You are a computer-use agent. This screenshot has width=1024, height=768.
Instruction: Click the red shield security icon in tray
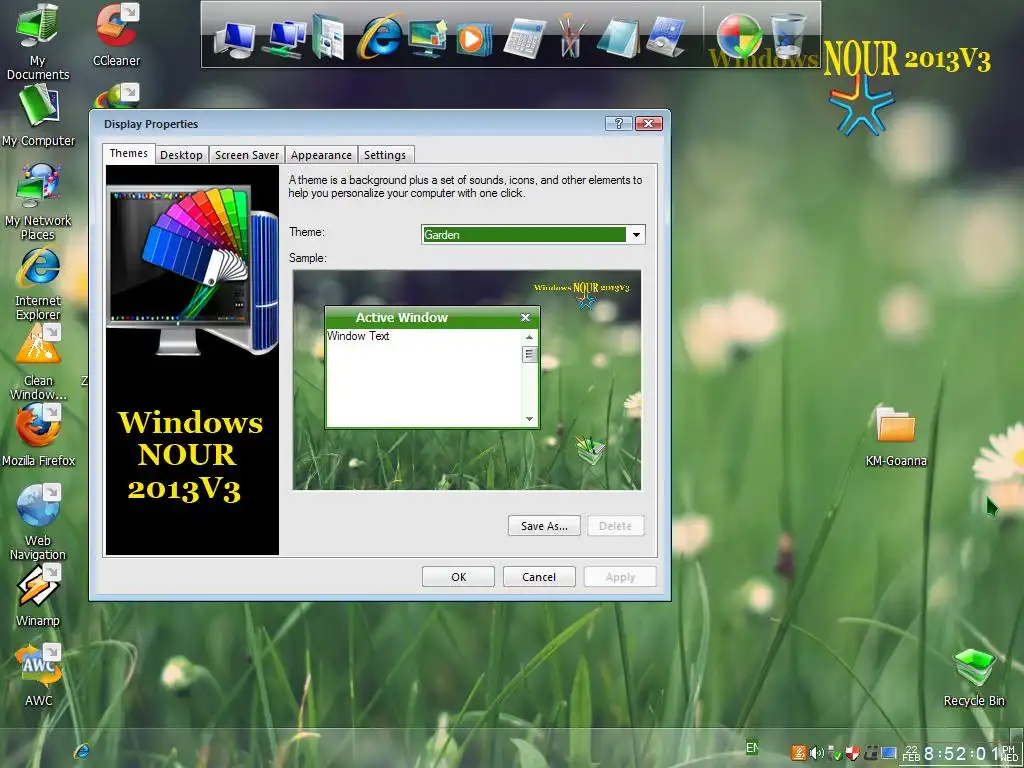coord(852,753)
